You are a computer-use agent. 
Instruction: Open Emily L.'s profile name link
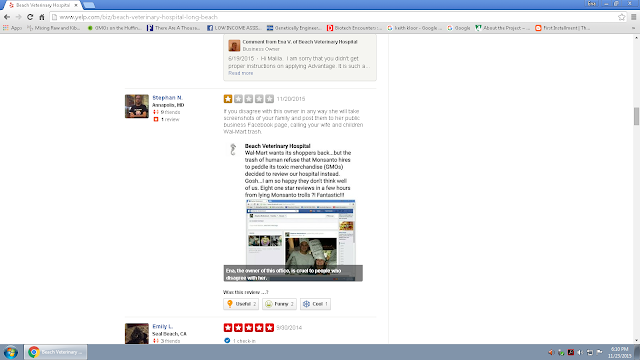pyautogui.click(x=162, y=327)
